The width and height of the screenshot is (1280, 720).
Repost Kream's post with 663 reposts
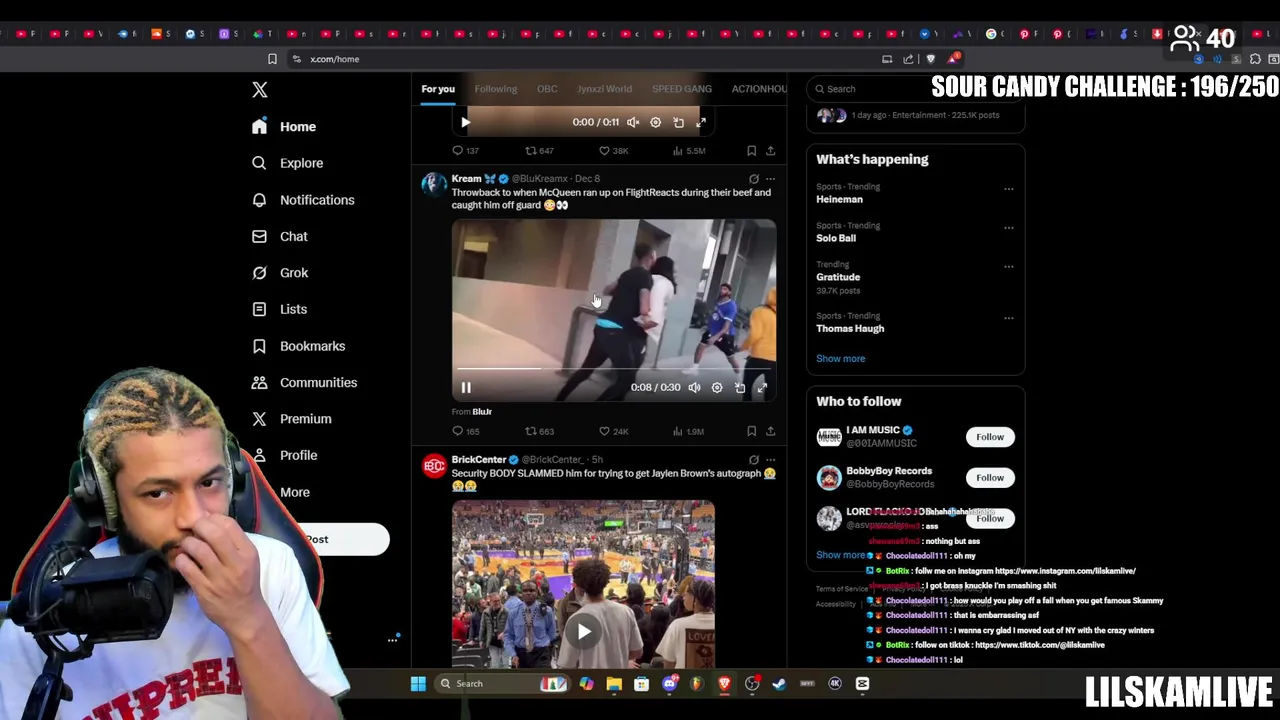coord(540,432)
